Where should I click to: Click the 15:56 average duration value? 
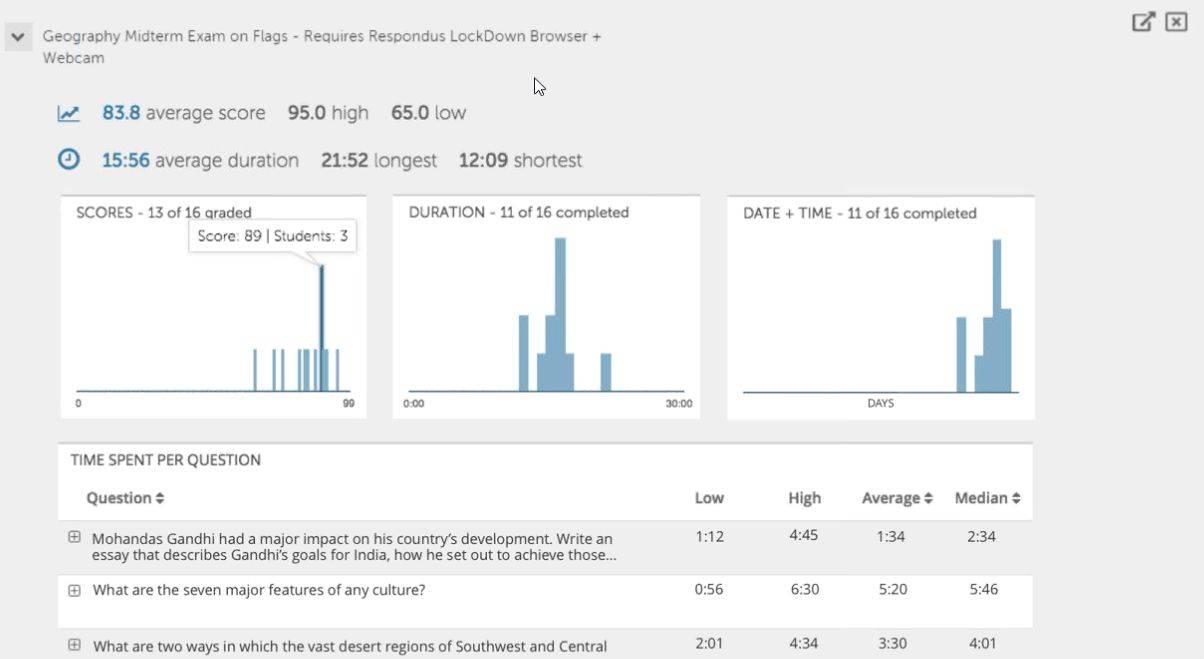(123, 160)
